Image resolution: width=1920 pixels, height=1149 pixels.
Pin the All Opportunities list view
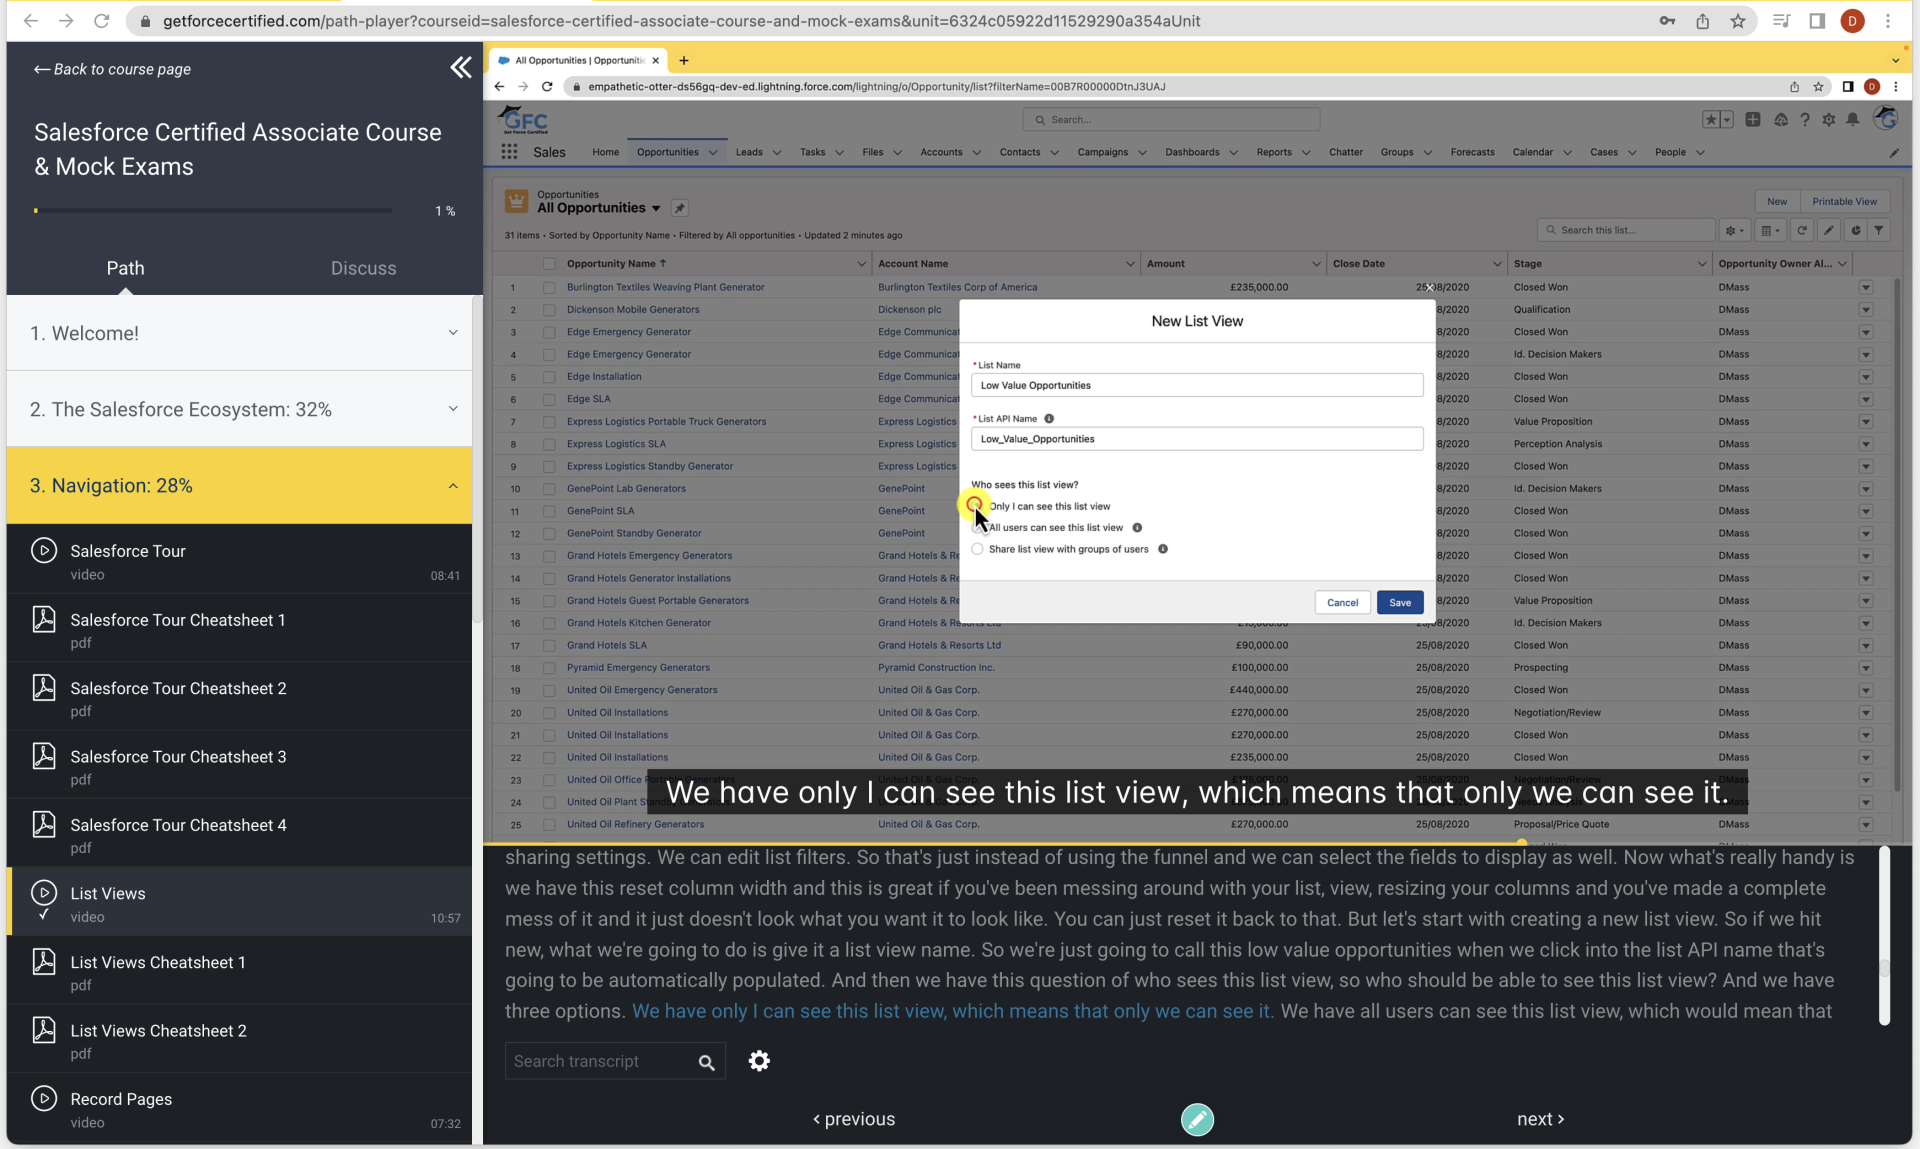point(679,208)
